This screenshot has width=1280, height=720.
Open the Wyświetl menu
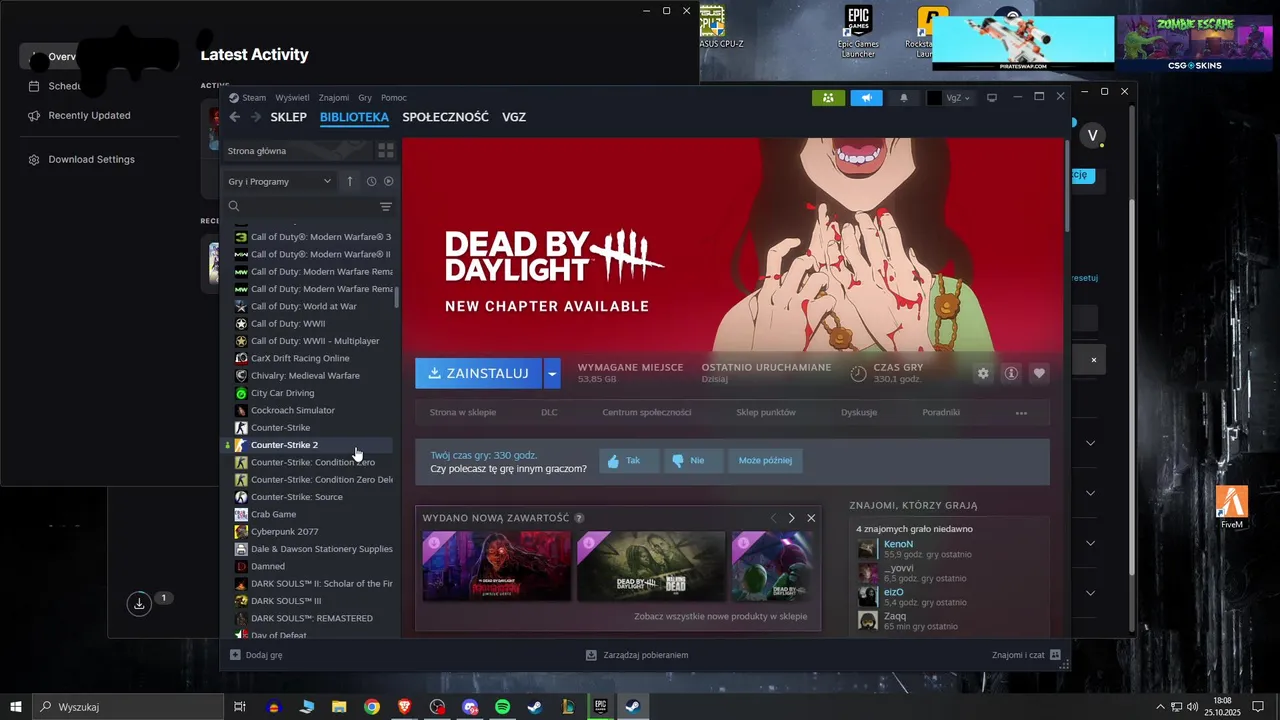pos(292,98)
